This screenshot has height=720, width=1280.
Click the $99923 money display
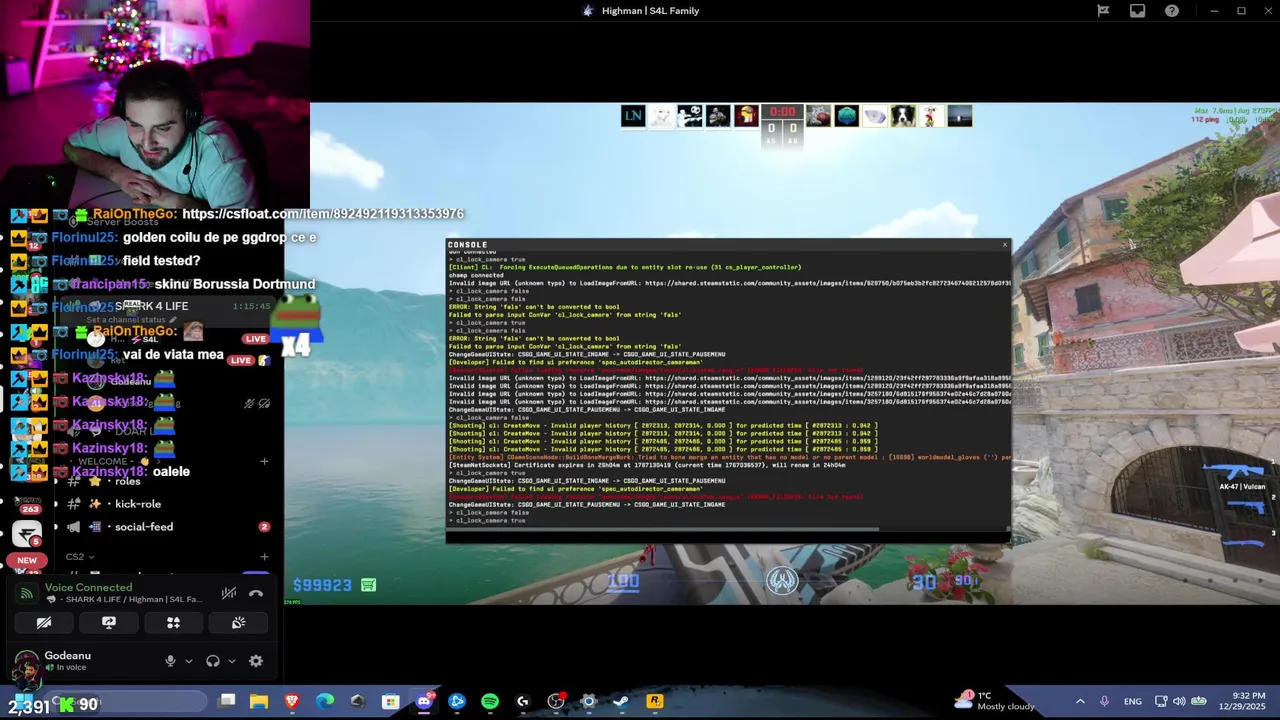[x=322, y=585]
